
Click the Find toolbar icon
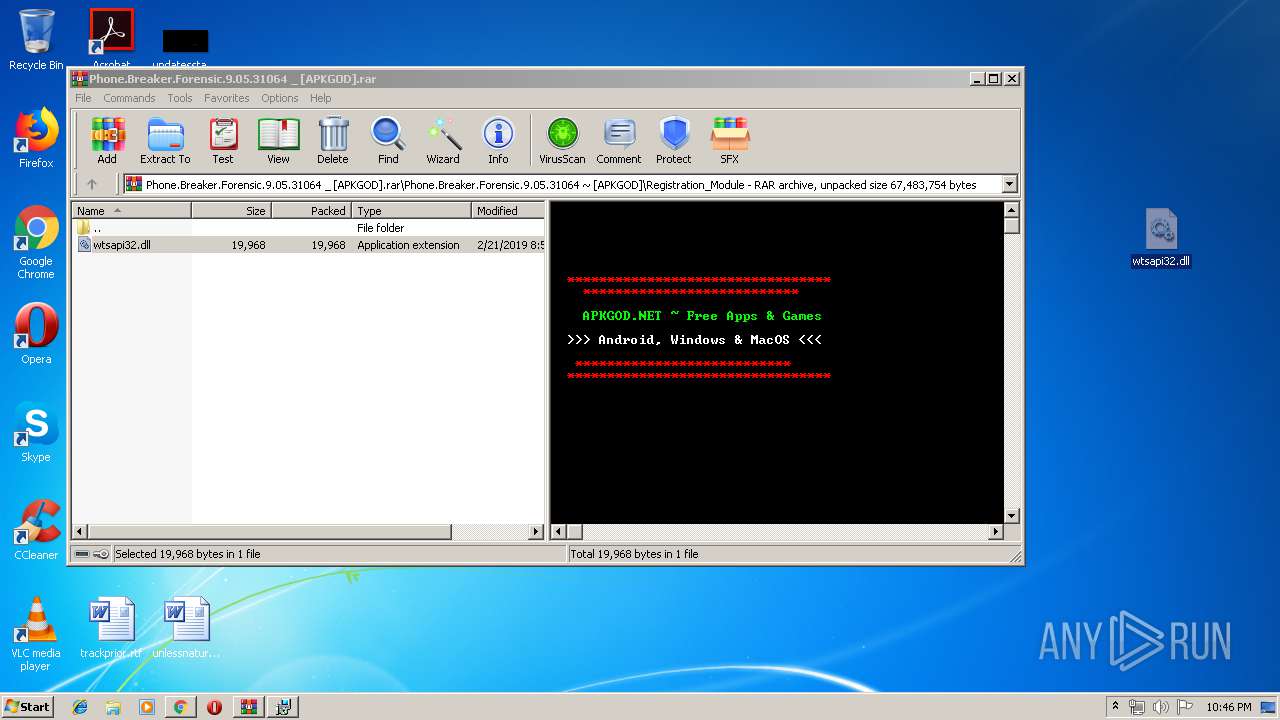tap(388, 140)
